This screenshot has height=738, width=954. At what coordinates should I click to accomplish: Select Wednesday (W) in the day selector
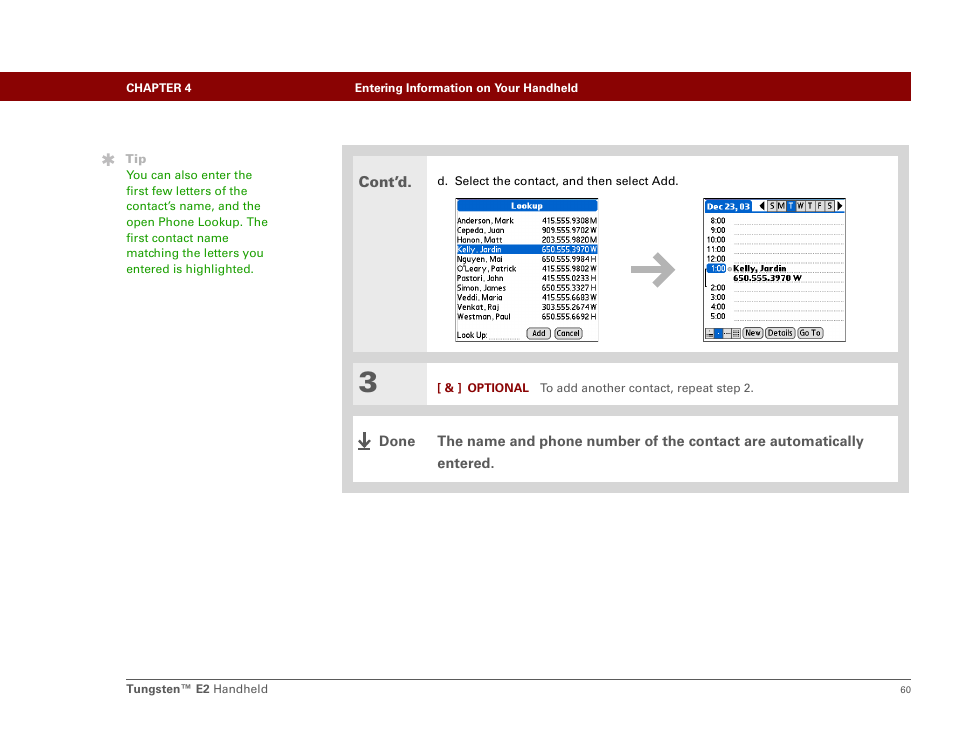[800, 206]
